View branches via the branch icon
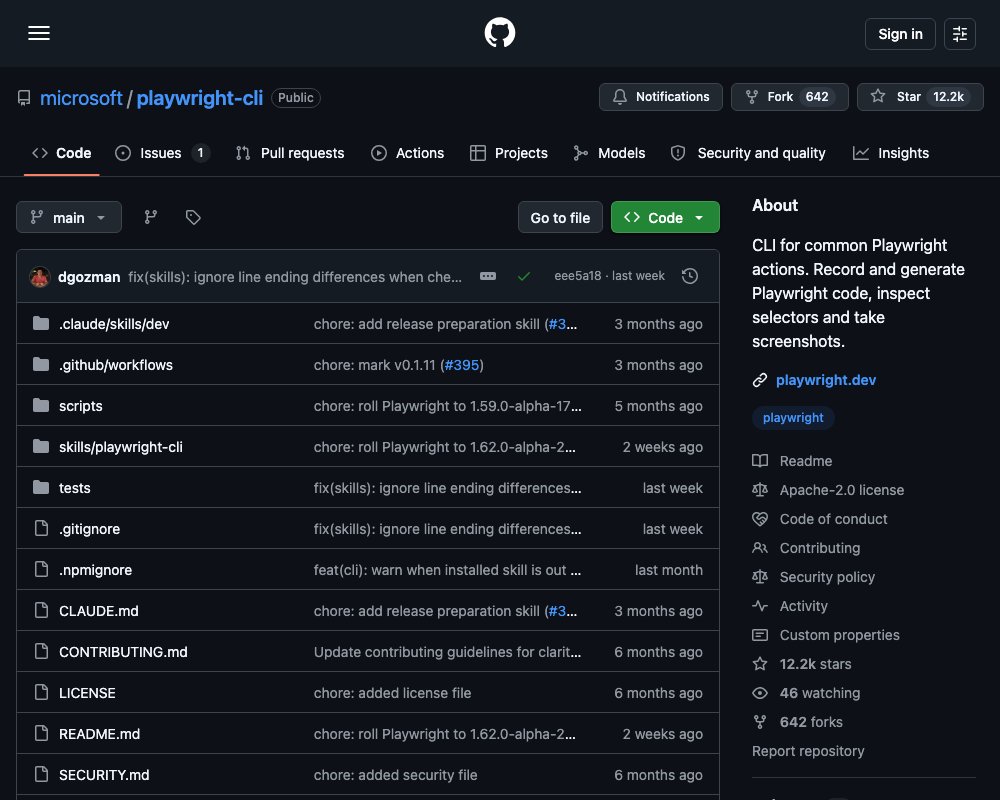1000x800 pixels. point(151,218)
